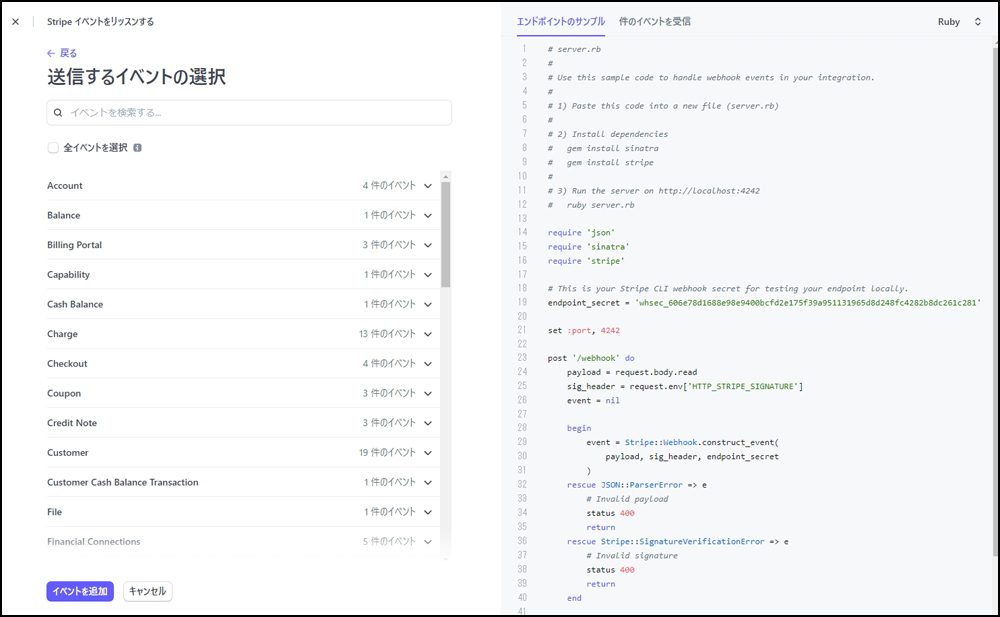Click the back arrow link 戻る

pos(62,53)
